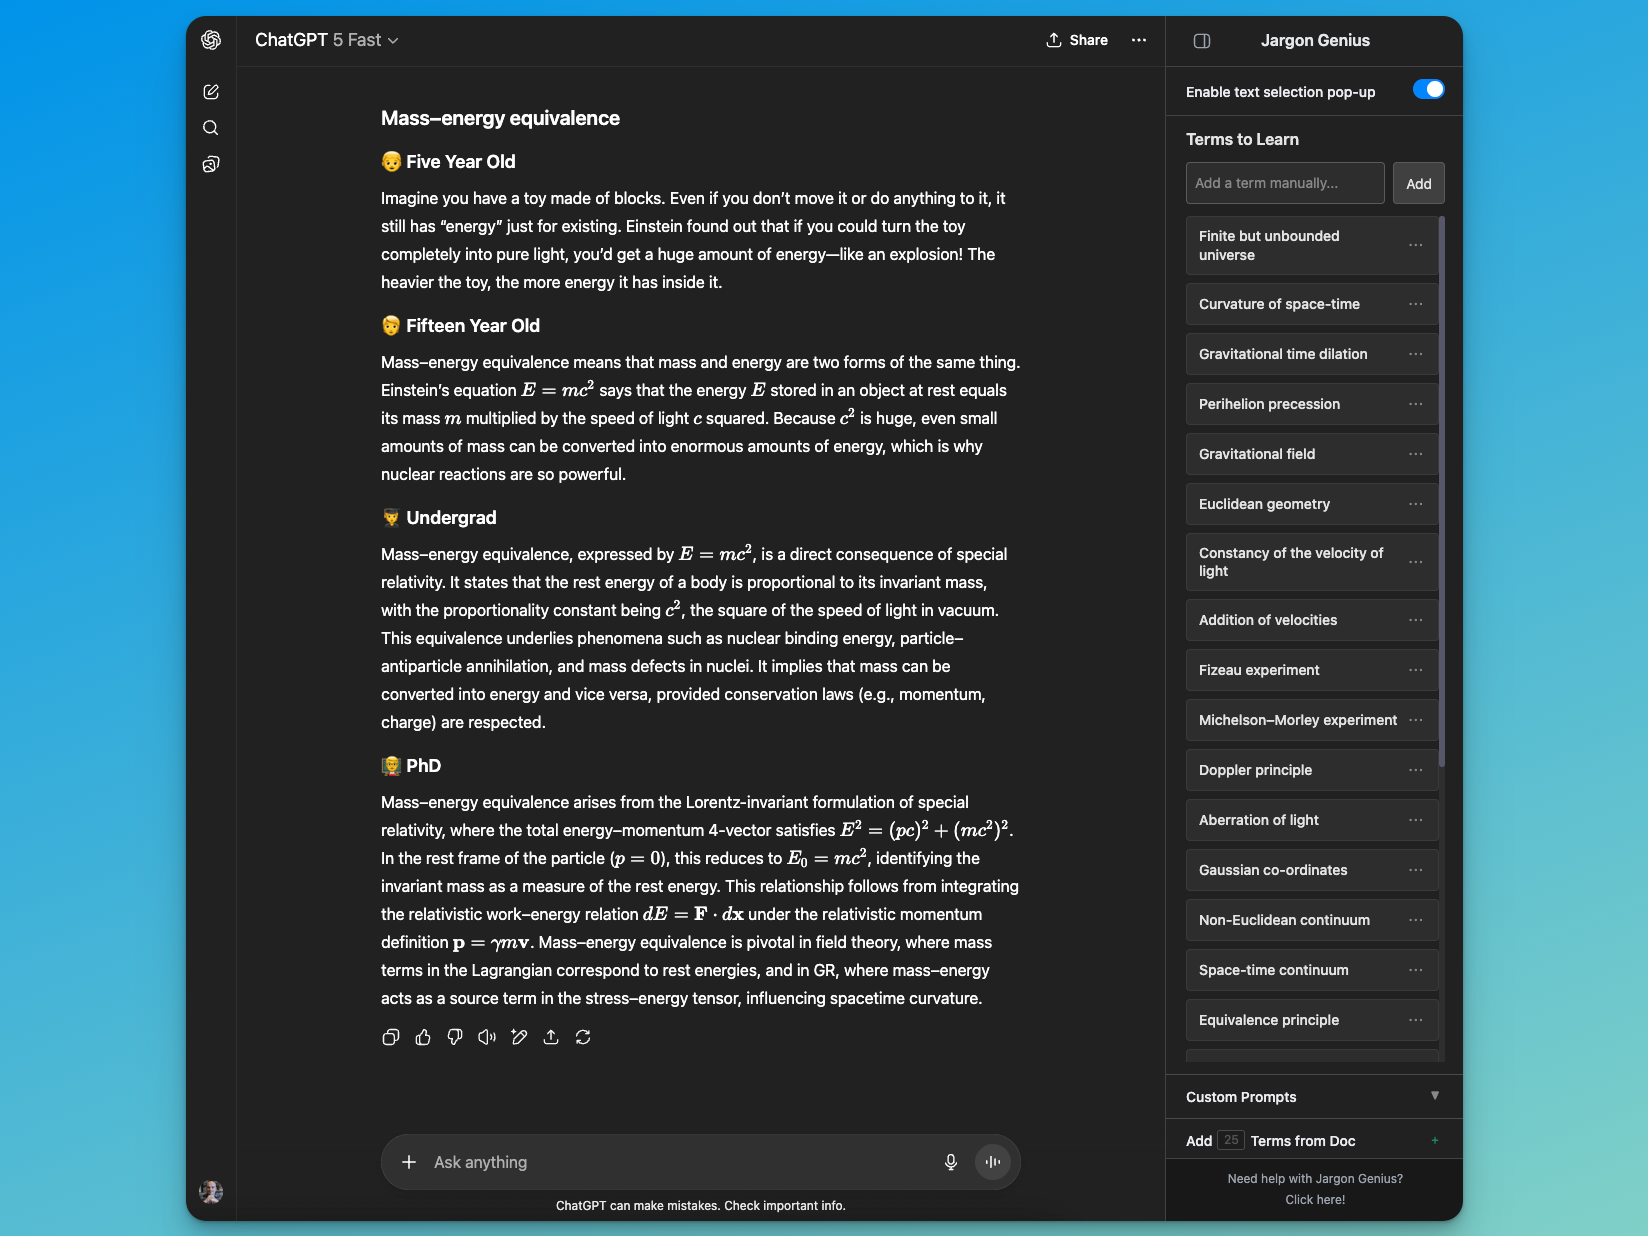This screenshot has height=1236, width=1648.
Task: Regenerate the response with the retry icon
Action: pyautogui.click(x=583, y=1037)
